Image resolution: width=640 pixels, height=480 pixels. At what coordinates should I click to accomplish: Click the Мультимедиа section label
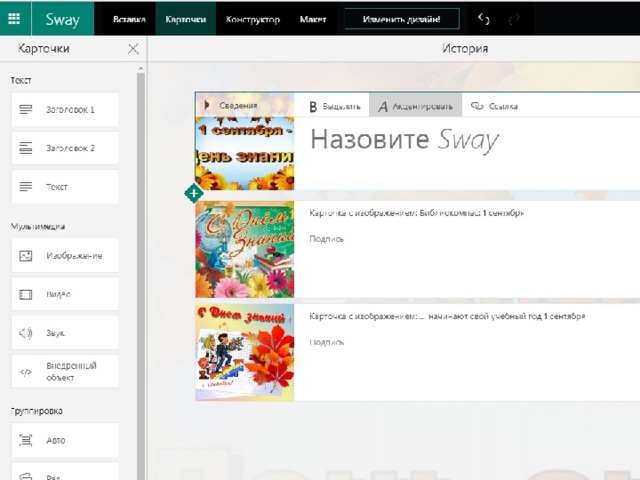tap(38, 226)
